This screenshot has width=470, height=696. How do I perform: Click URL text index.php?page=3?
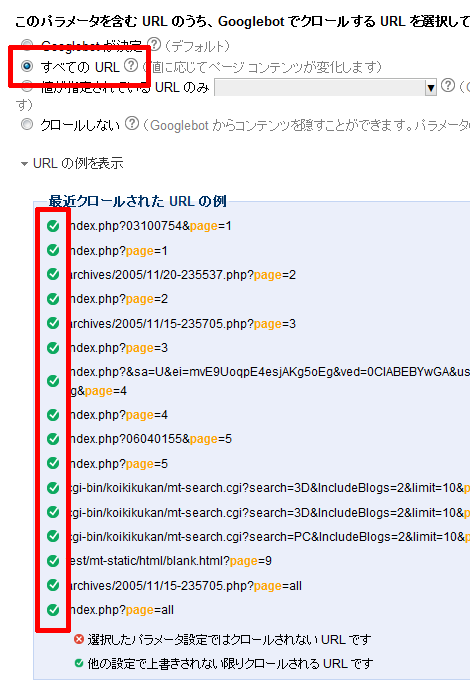[x=119, y=348]
